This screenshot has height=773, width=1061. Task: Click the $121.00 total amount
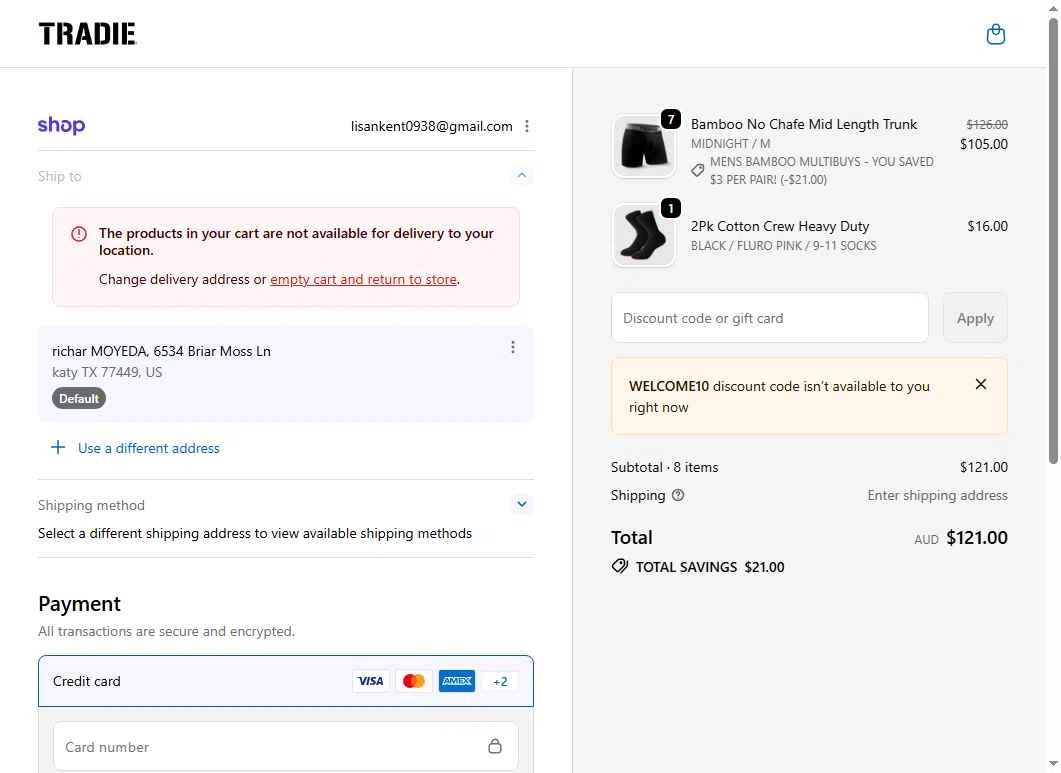(x=976, y=537)
